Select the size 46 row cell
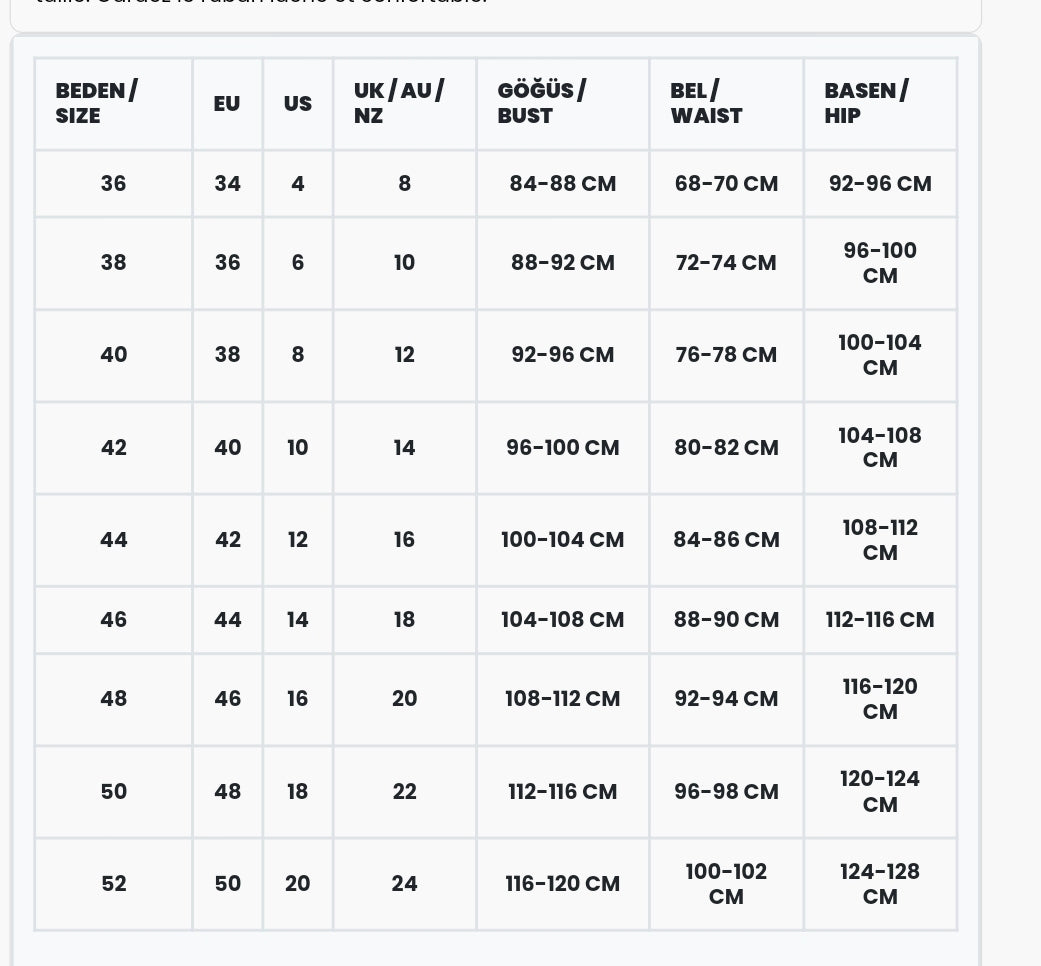 point(114,620)
